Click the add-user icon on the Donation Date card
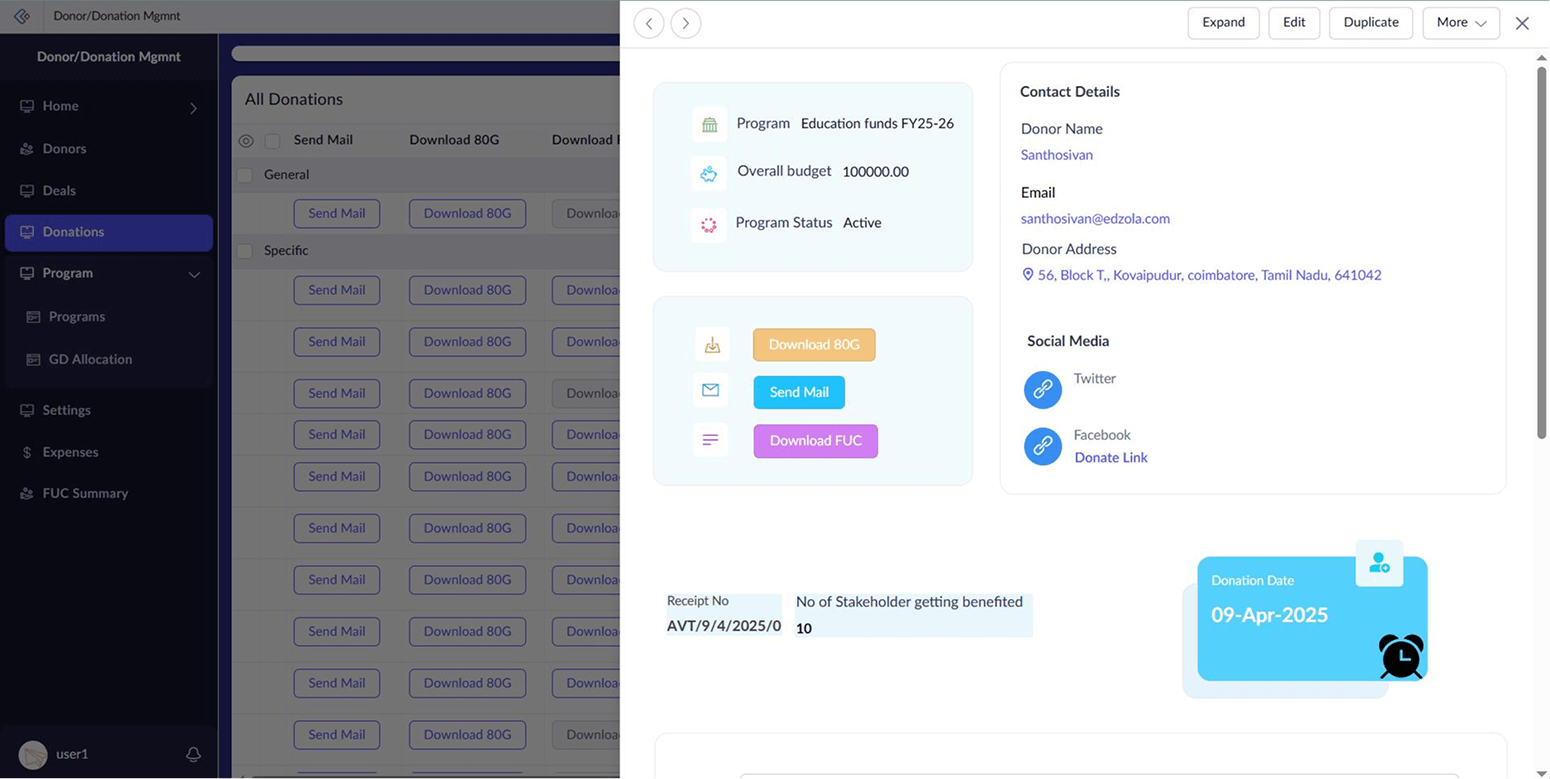This screenshot has width=1550, height=779. tap(1379, 563)
